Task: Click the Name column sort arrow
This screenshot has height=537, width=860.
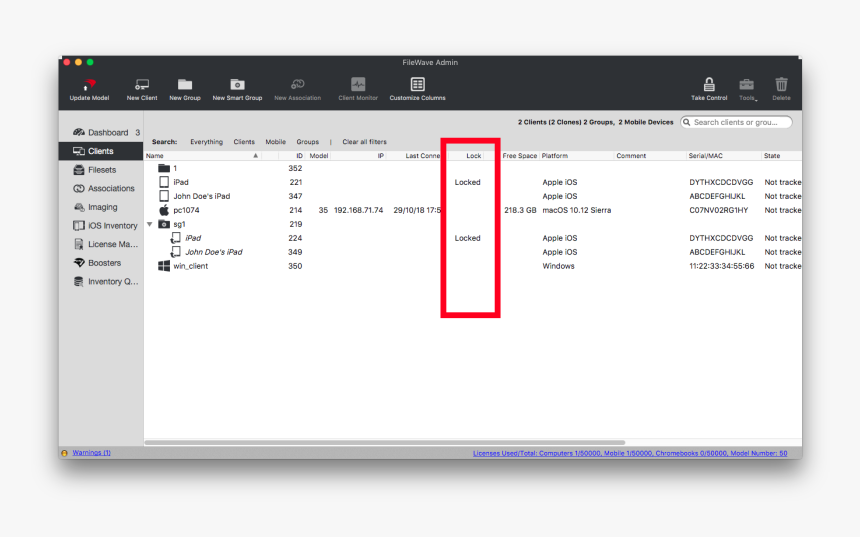Action: coord(255,156)
